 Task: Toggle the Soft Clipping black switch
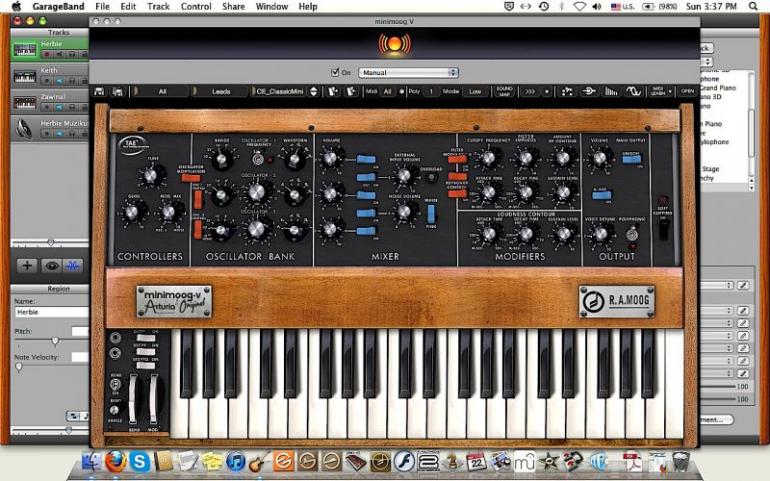(x=663, y=229)
